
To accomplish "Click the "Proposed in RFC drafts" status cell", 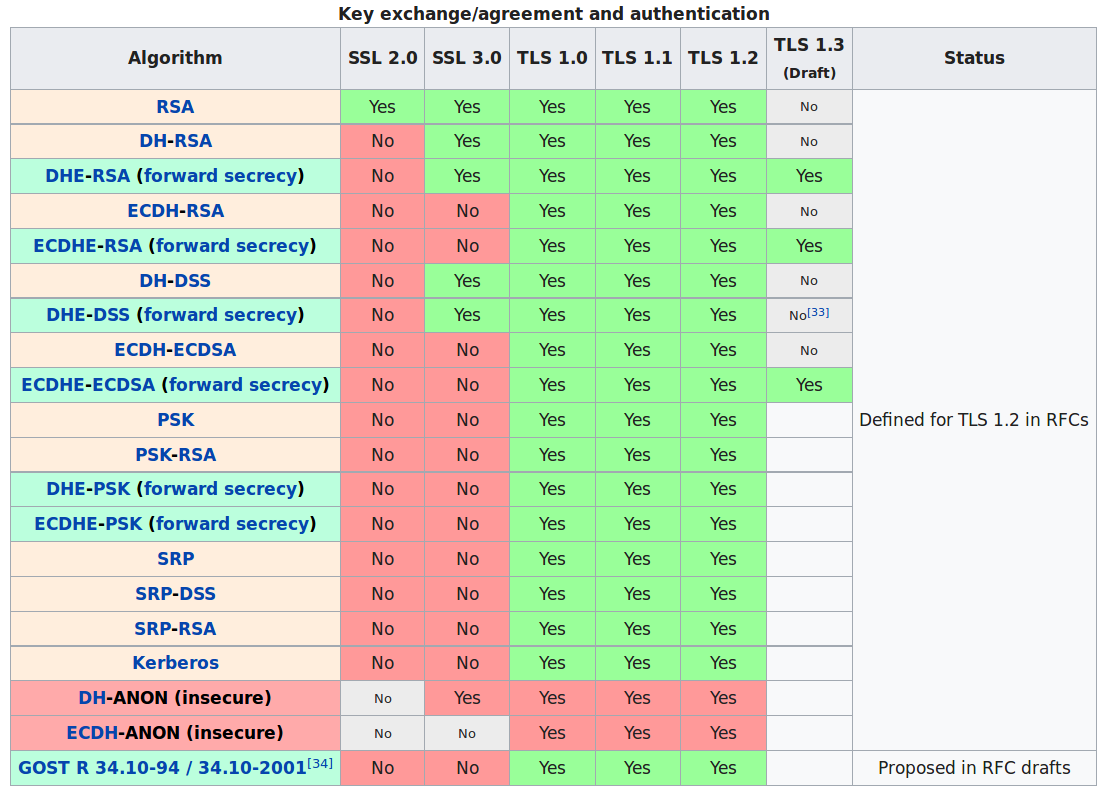I will [973, 768].
